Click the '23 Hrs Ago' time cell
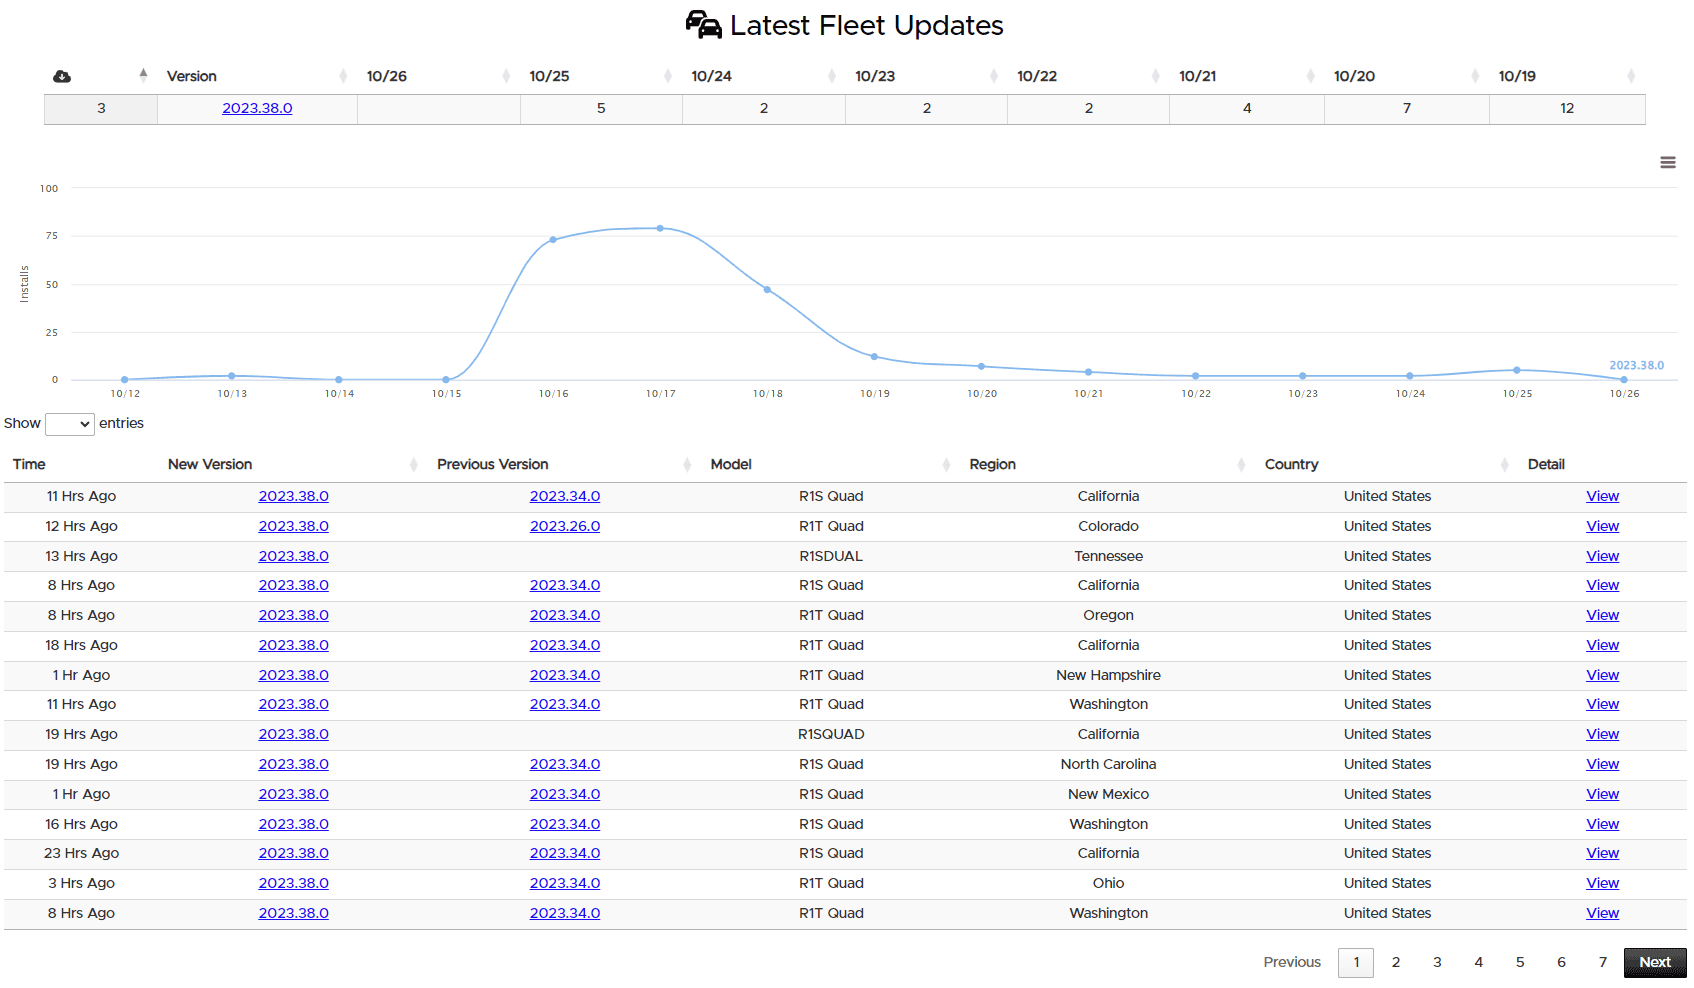 [81, 853]
